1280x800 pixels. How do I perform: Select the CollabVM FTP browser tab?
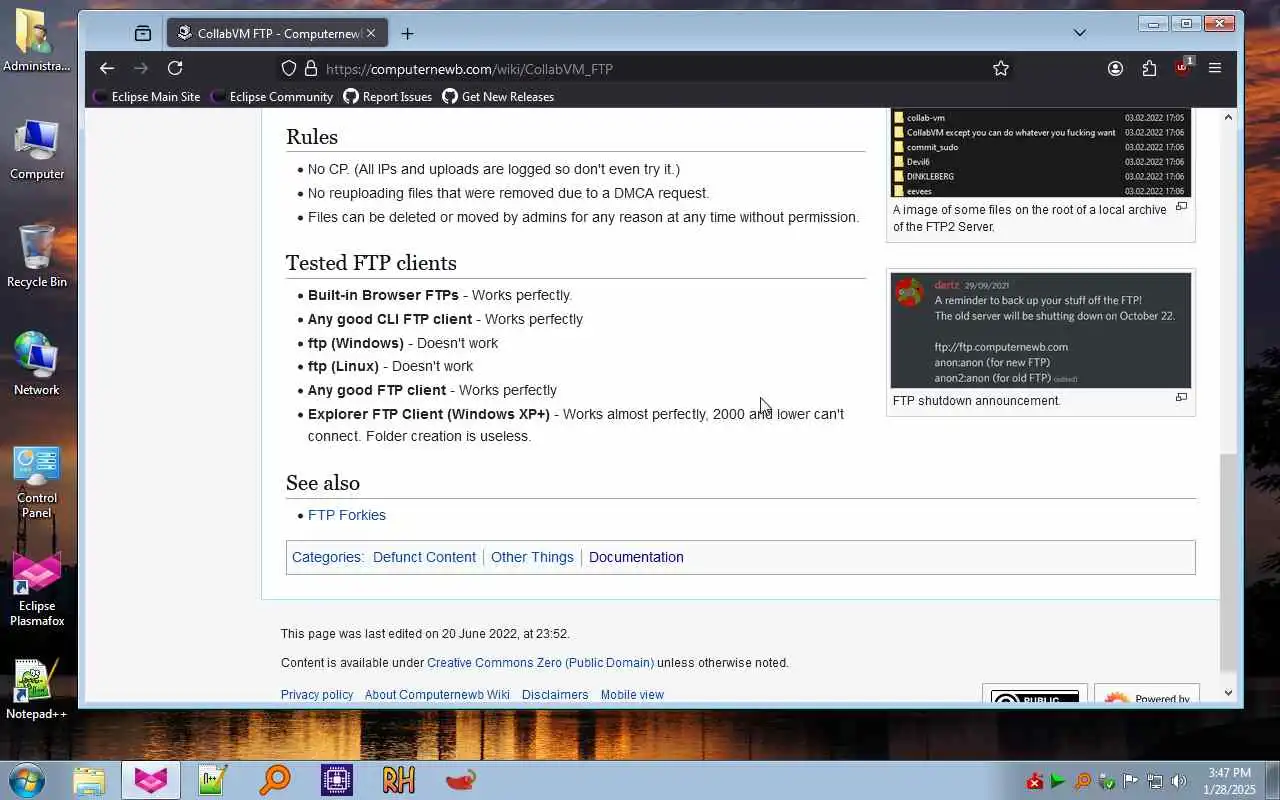click(x=275, y=33)
